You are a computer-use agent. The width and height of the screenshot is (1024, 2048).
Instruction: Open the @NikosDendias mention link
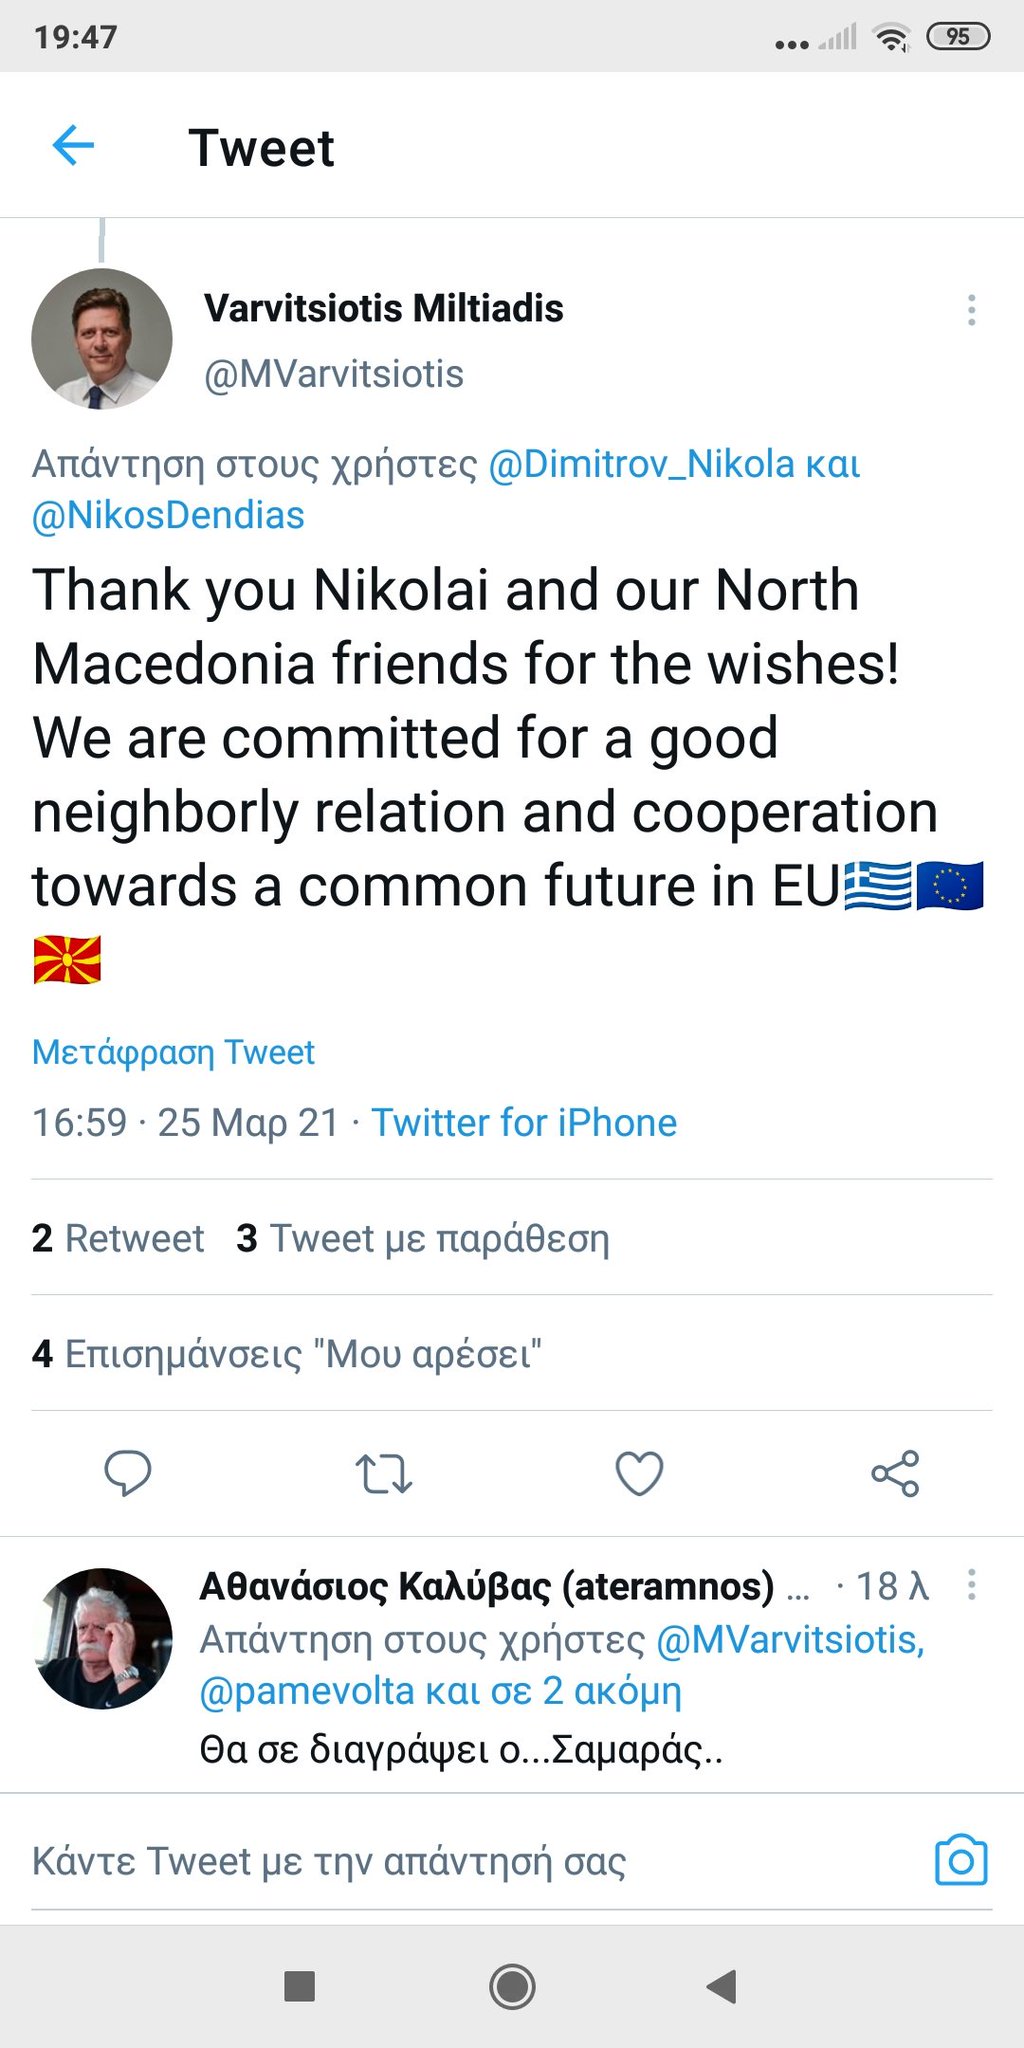[168, 516]
